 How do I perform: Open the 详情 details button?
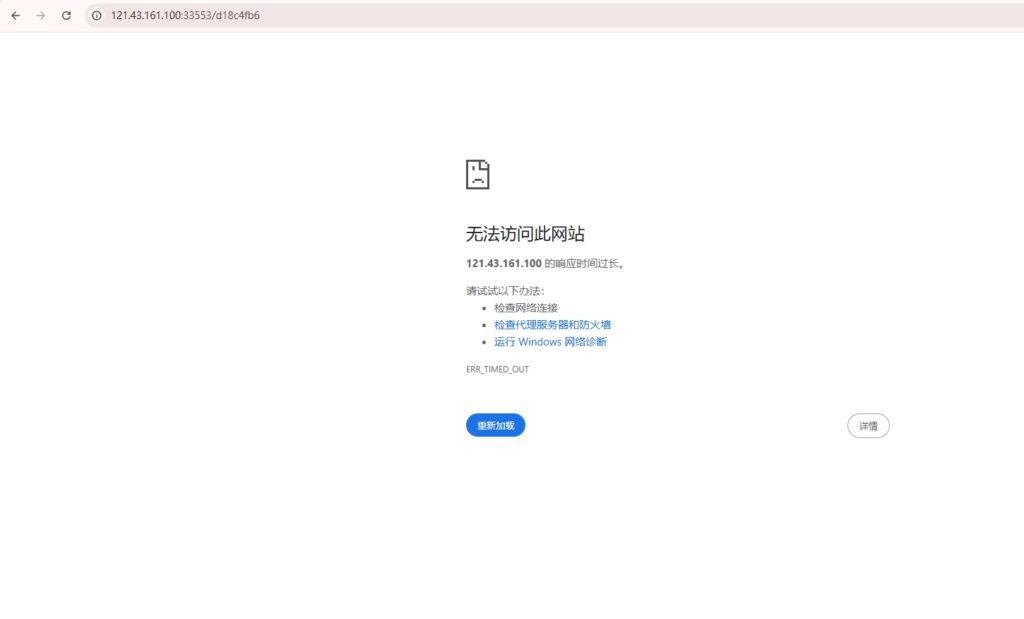(868, 426)
